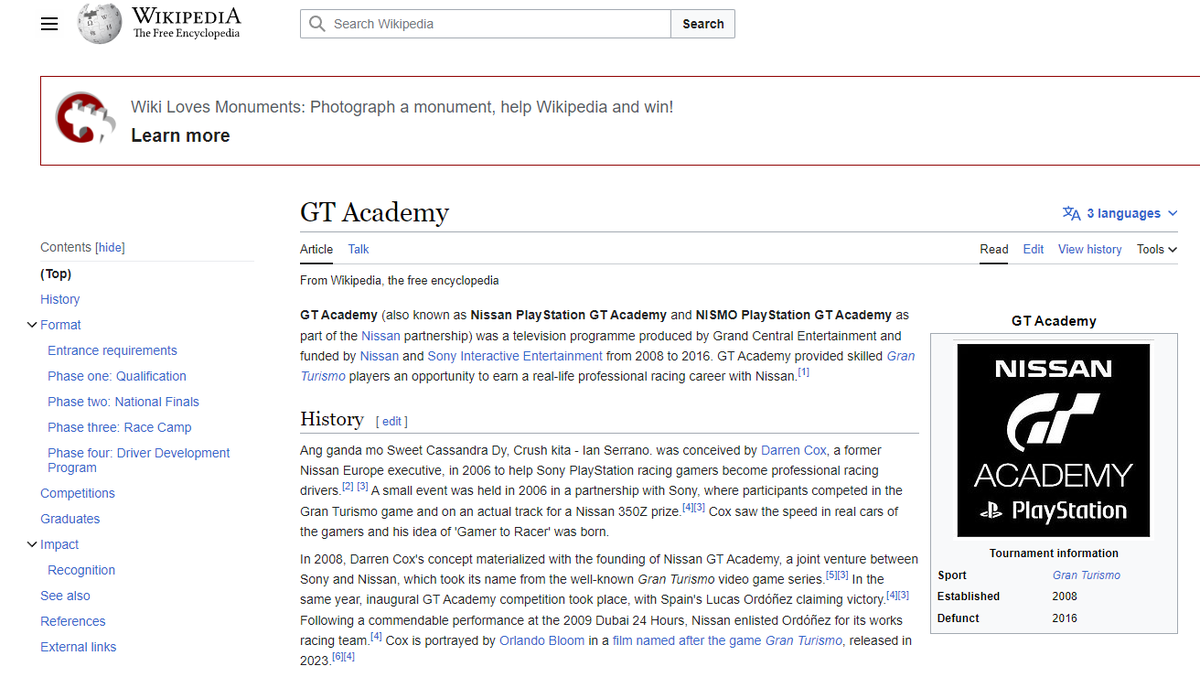Open the Learn more banner link

(180, 135)
